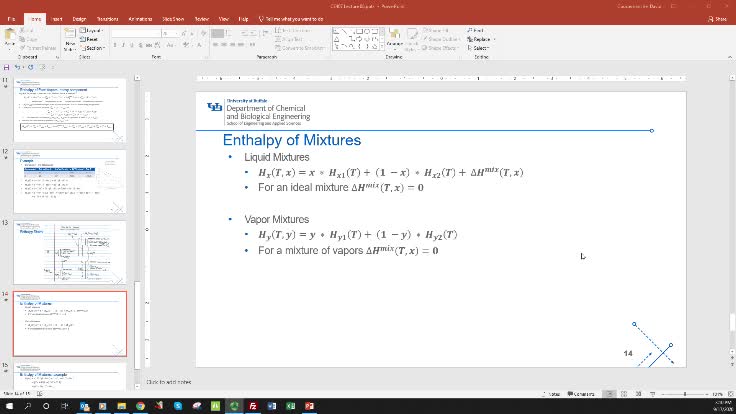Click the Replace button in Editing group
This screenshot has width=736, height=414.
(481, 39)
